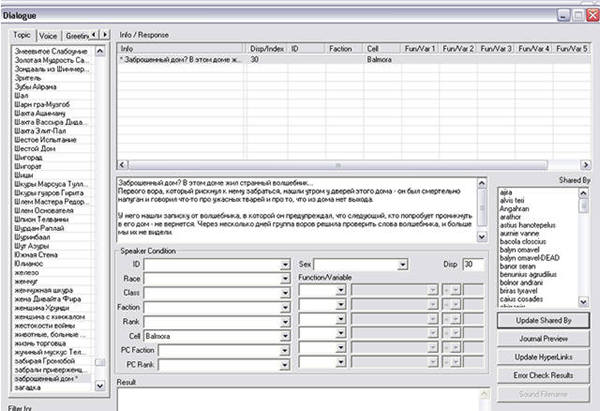Click the tab strip scroll-left arrow
The width and height of the screenshot is (600, 411).
point(93,34)
